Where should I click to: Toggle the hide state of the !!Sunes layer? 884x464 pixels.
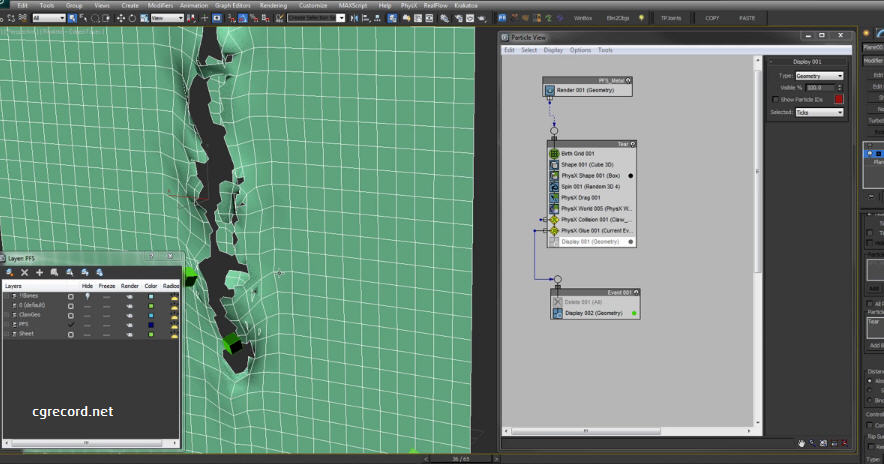coord(88,296)
